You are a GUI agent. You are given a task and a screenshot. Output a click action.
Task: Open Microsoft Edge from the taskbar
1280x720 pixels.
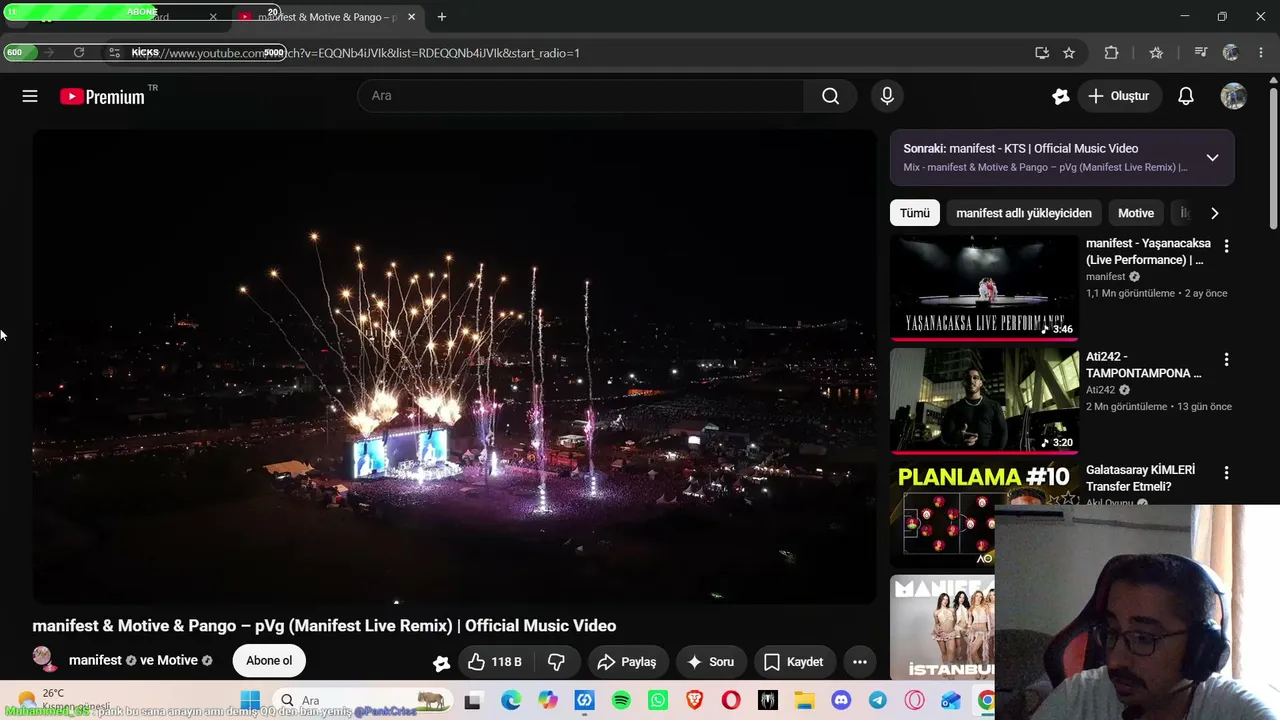pos(511,701)
